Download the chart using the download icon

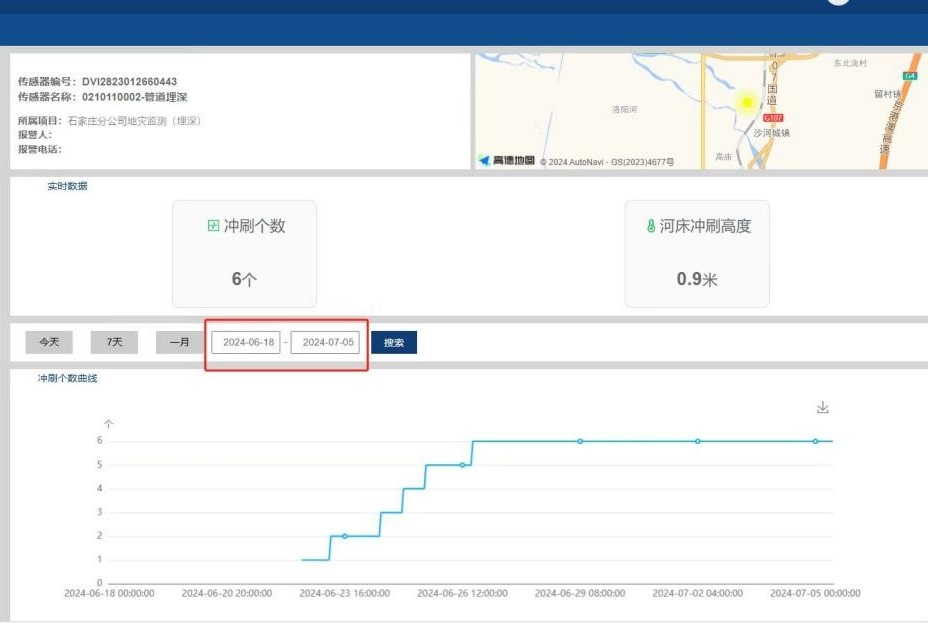click(x=823, y=407)
